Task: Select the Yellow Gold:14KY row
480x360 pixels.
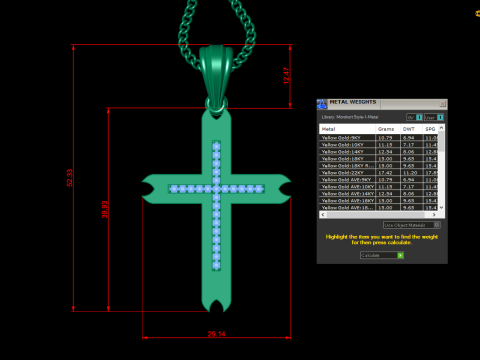Action: [x=379, y=152]
